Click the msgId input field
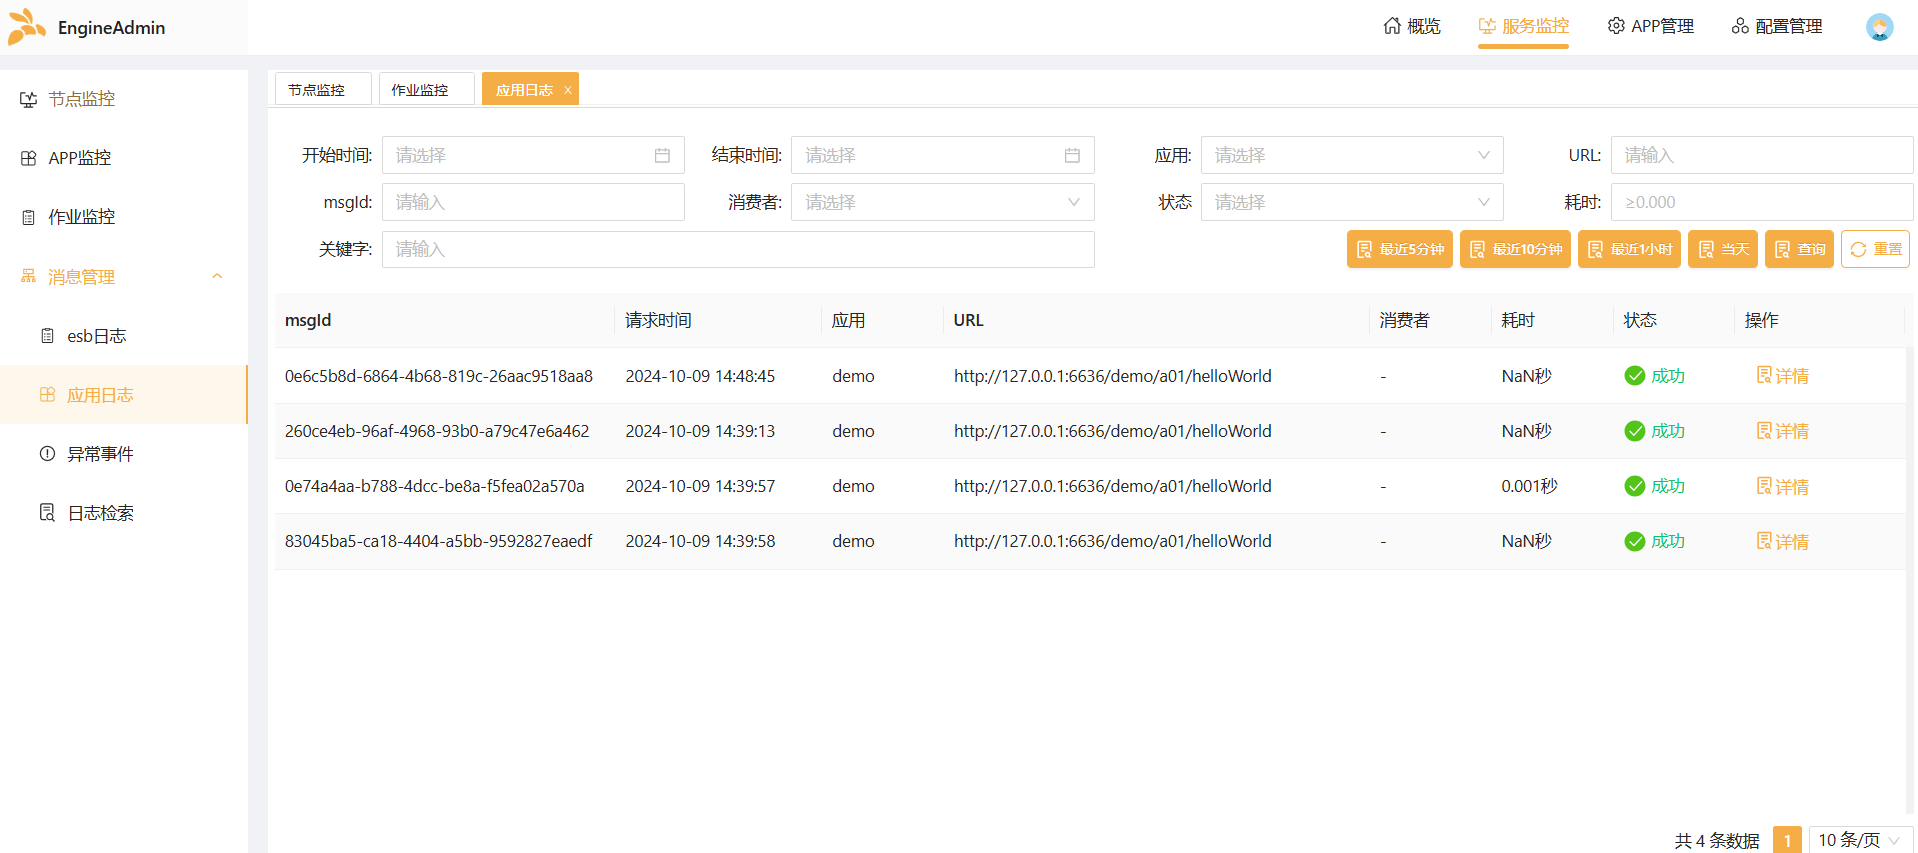 (533, 202)
